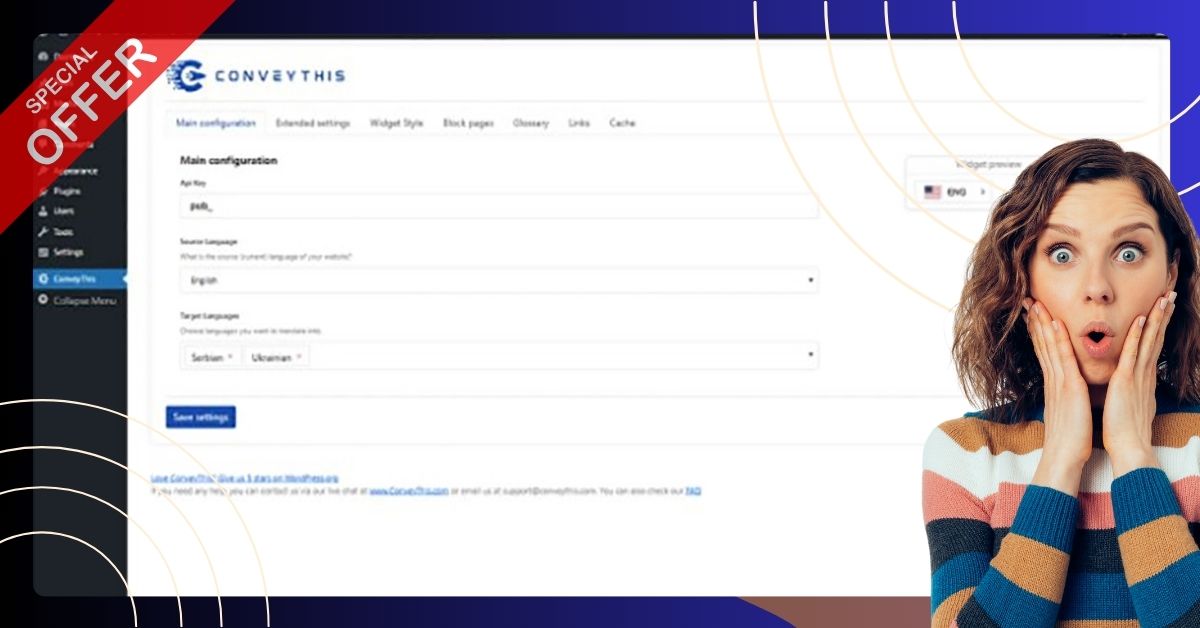
Task: Click the ConveyThis icon in sidebar menu
Action: tap(43, 278)
